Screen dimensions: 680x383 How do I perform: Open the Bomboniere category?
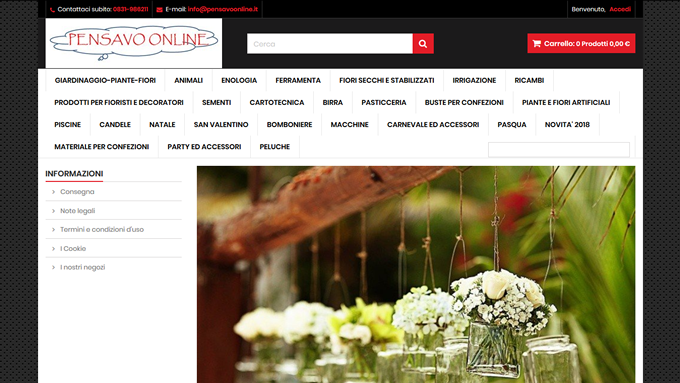[x=289, y=124]
